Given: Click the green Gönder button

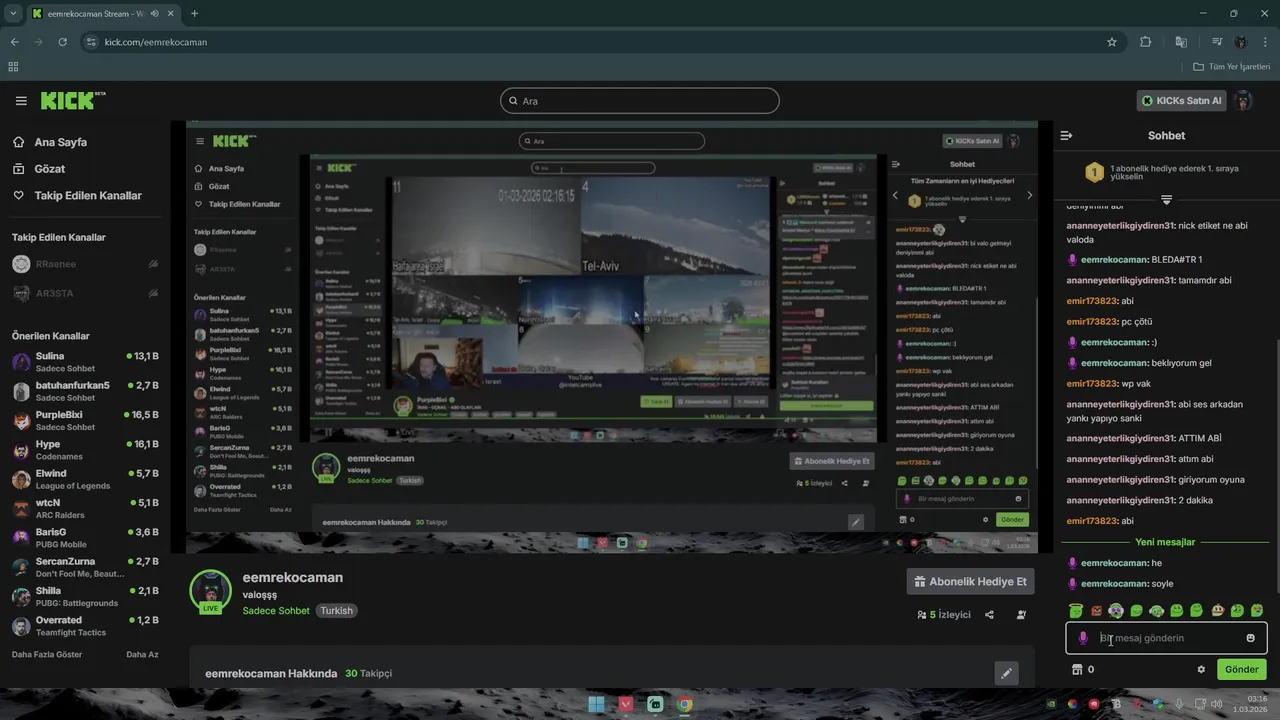Looking at the screenshot, I should tap(1241, 670).
